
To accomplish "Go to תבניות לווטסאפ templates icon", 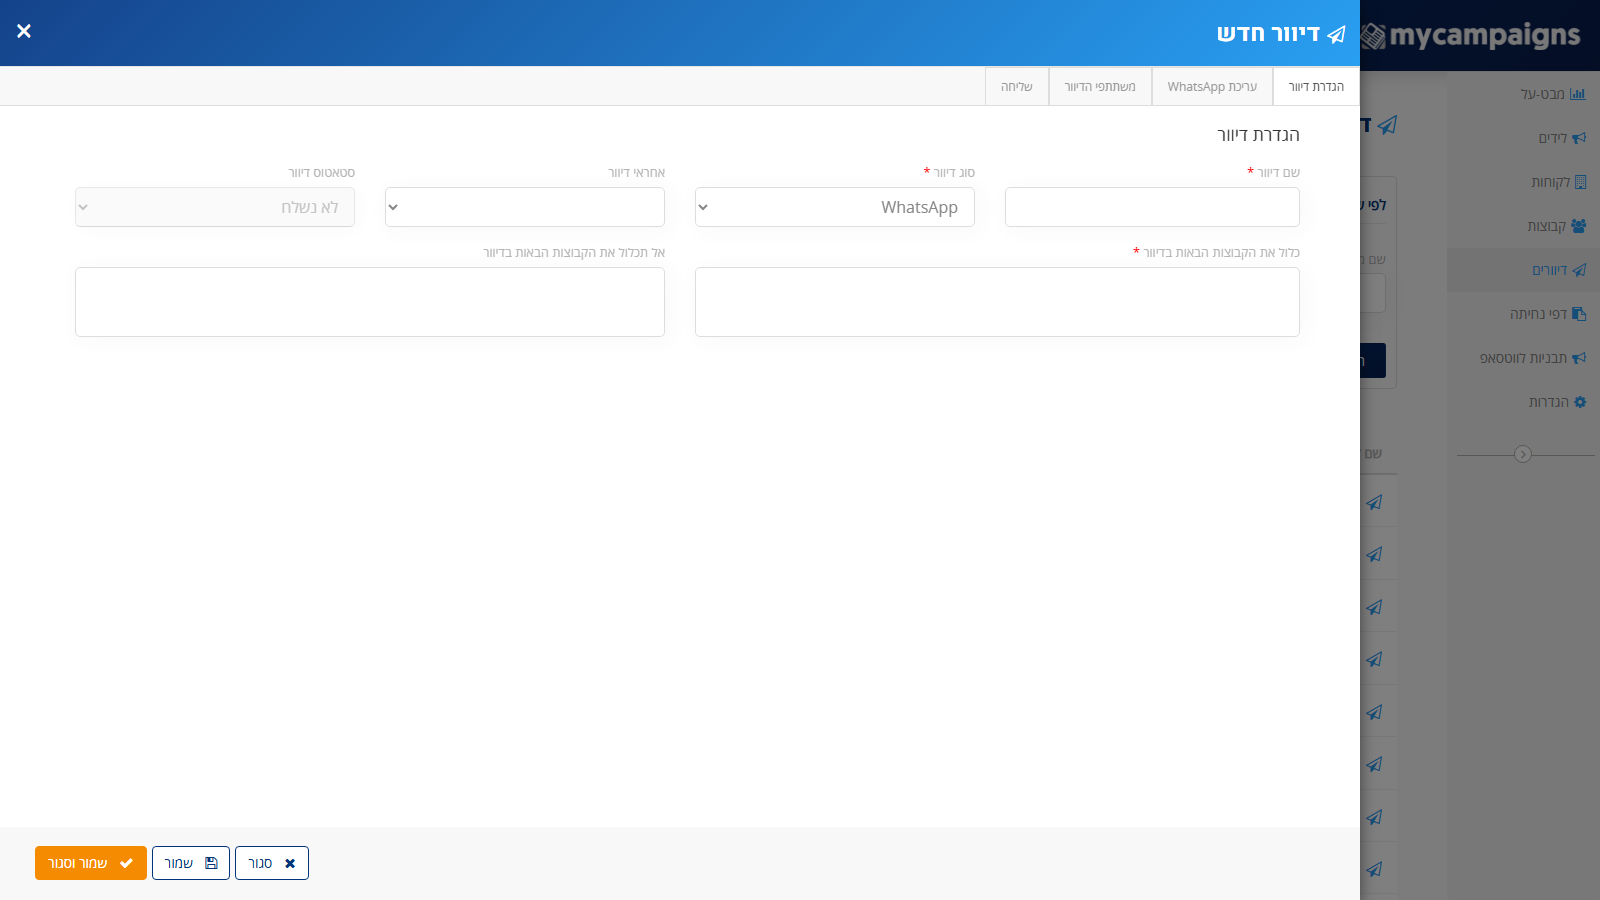I will (x=1579, y=358).
